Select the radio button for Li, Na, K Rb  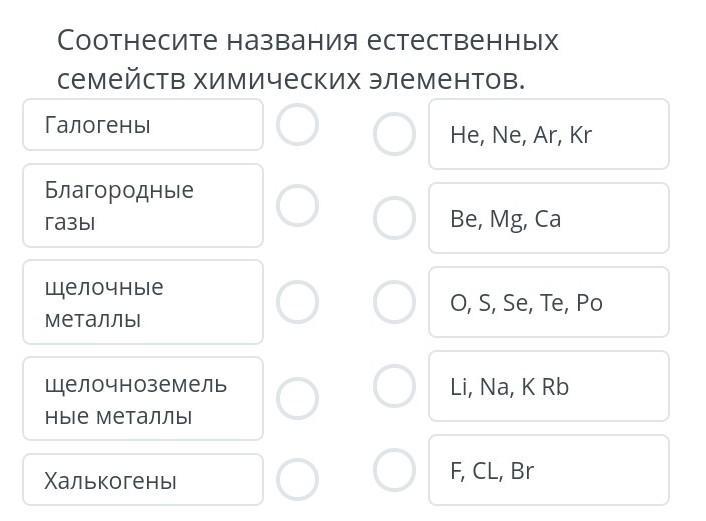(394, 385)
